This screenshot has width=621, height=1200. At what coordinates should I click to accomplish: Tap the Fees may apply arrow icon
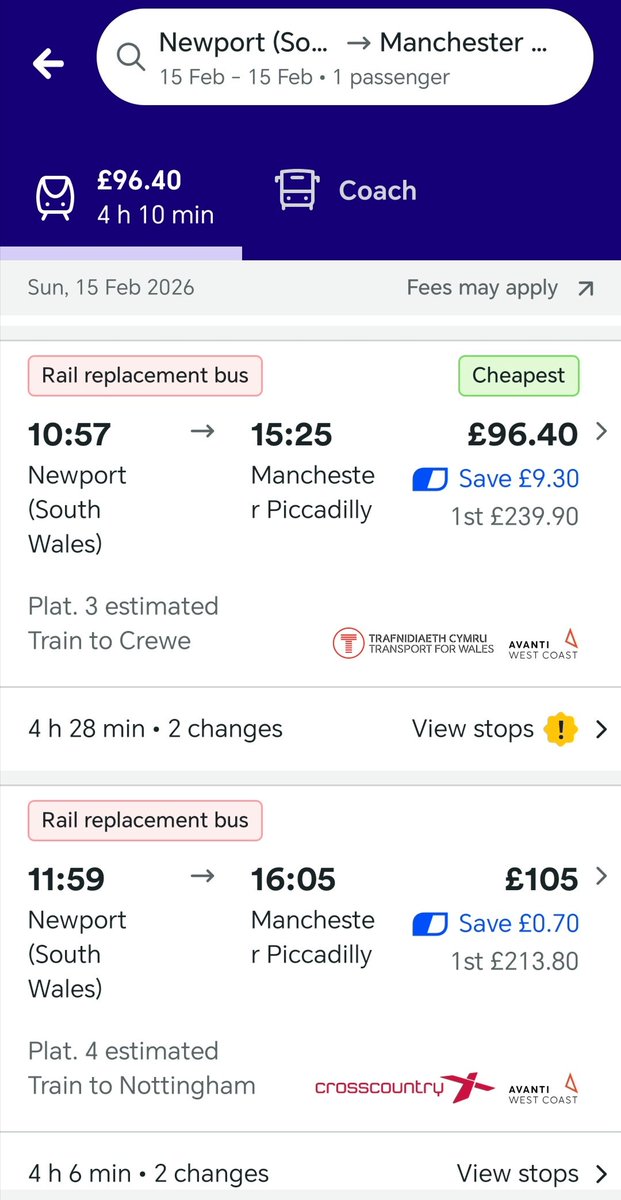click(x=586, y=289)
